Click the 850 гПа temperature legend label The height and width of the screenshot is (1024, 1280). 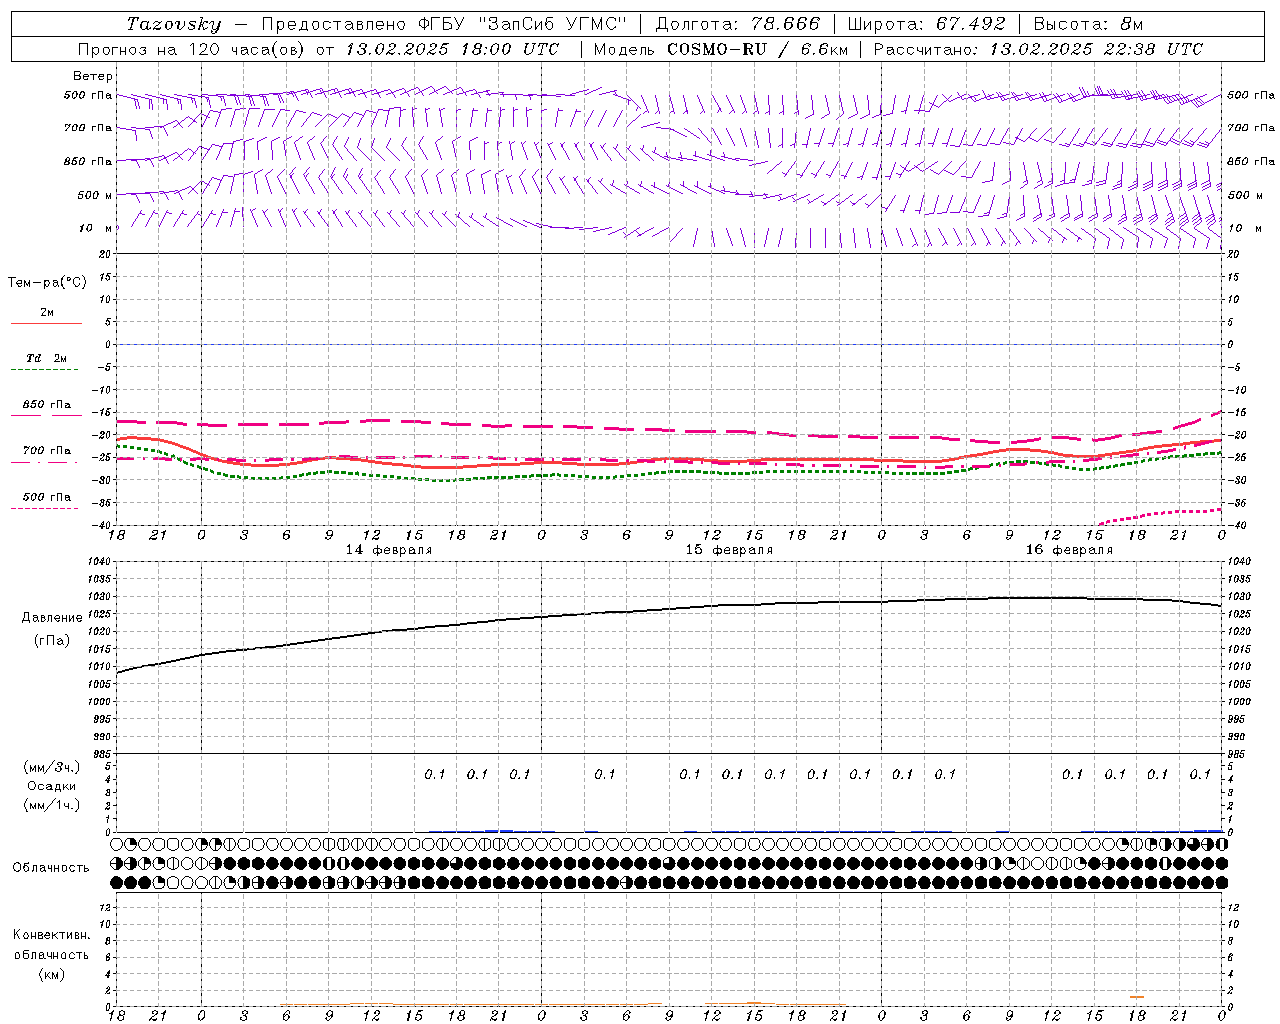coord(47,405)
